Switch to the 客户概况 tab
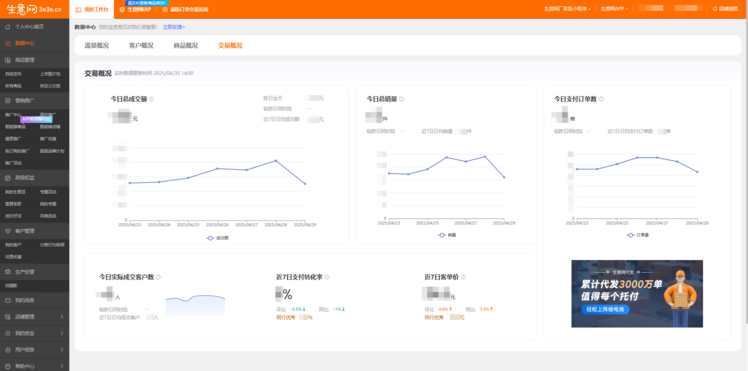 (x=141, y=46)
